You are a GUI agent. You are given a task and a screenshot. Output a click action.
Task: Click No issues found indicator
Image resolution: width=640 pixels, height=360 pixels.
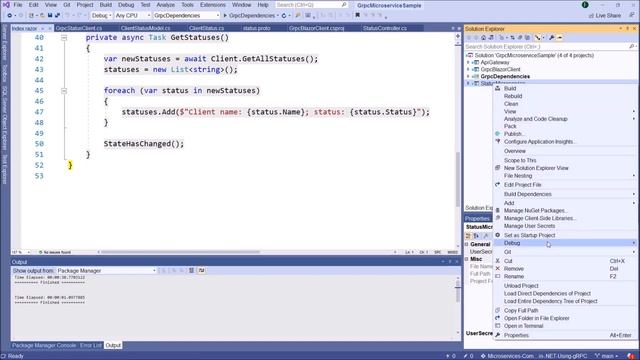(x=55, y=252)
